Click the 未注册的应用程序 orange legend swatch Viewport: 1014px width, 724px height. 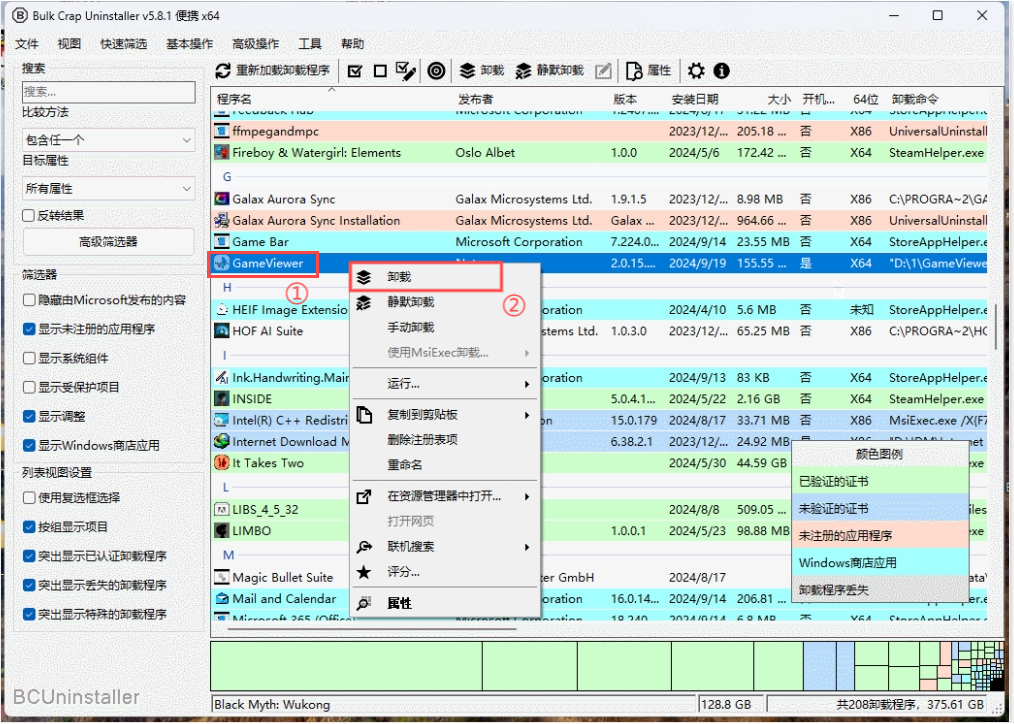[x=880, y=536]
